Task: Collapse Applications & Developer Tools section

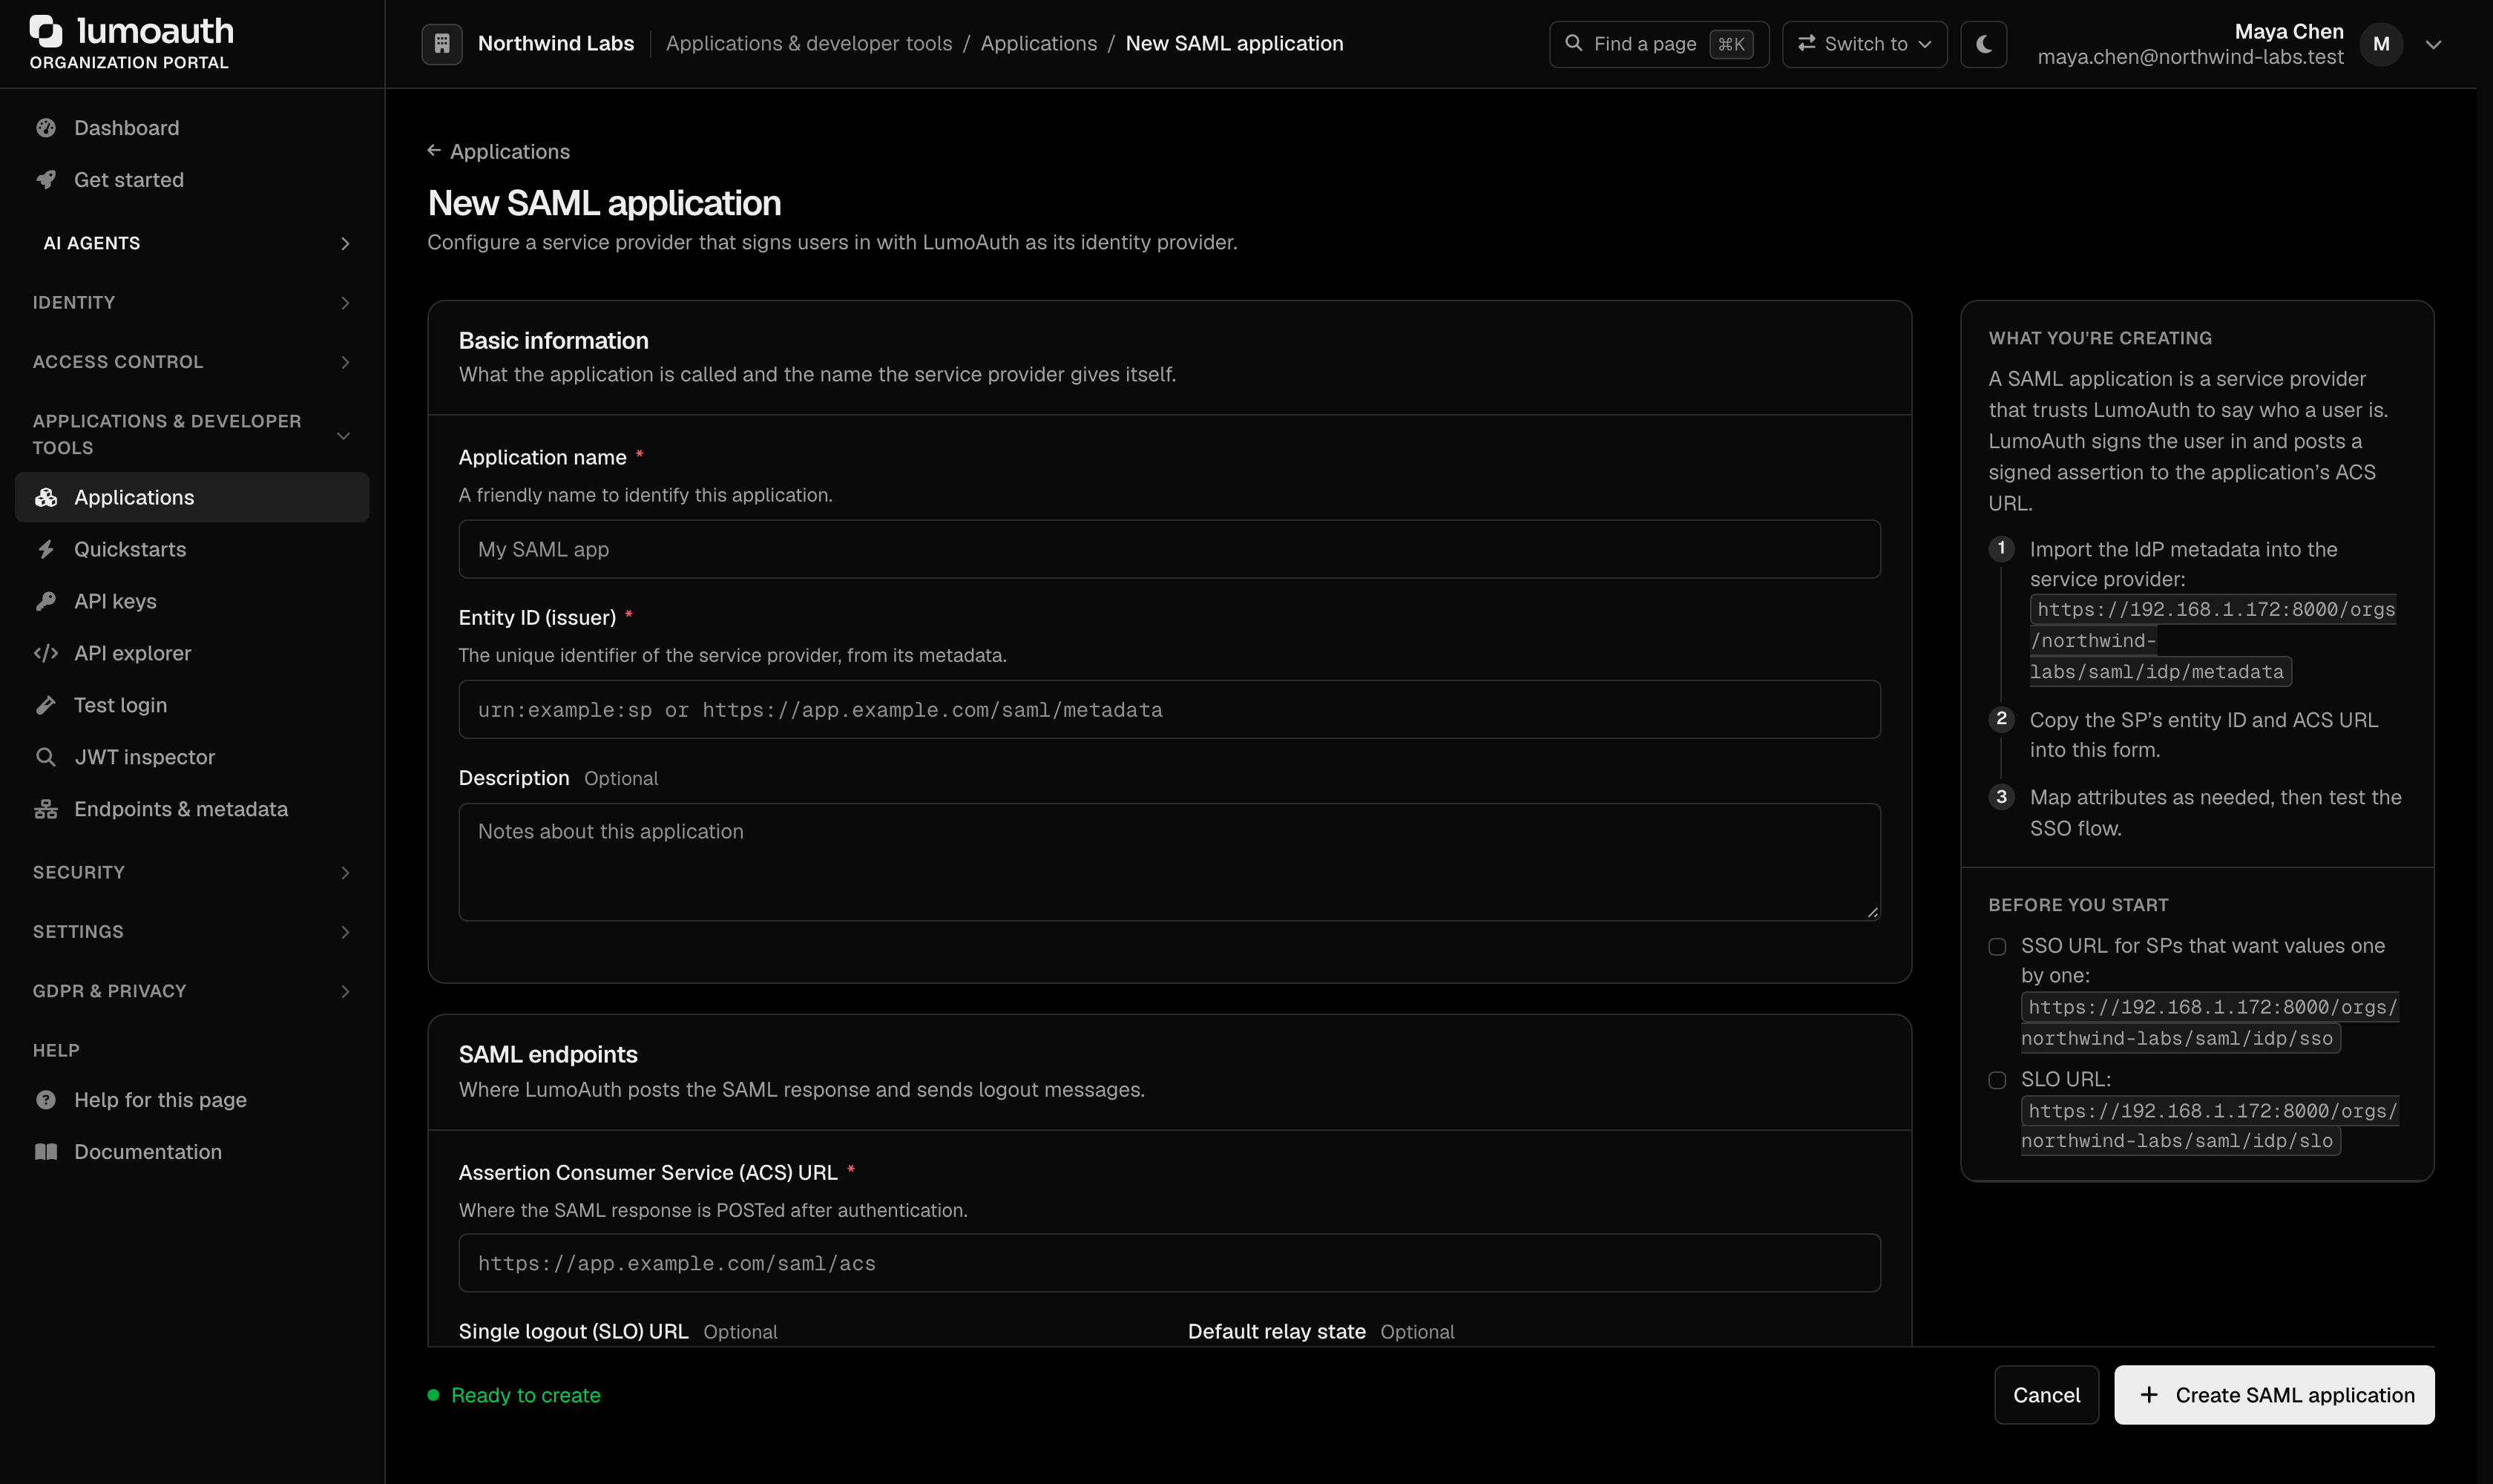Action: [192, 435]
